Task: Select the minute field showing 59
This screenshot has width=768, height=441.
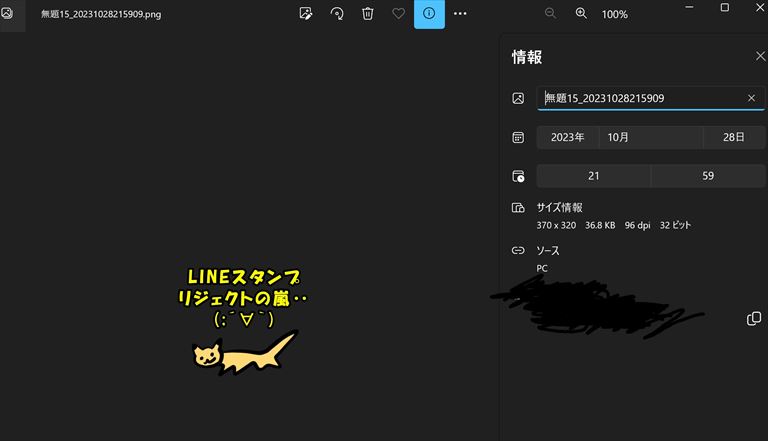Action: coord(708,176)
